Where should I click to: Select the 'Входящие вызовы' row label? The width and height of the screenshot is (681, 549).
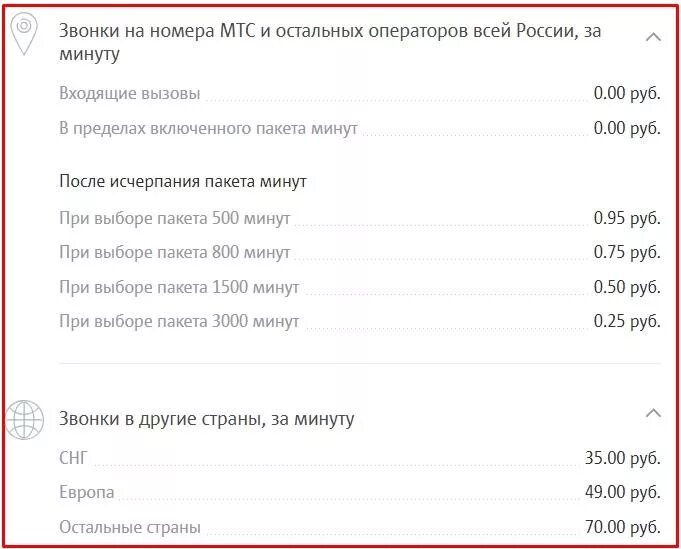tap(129, 93)
